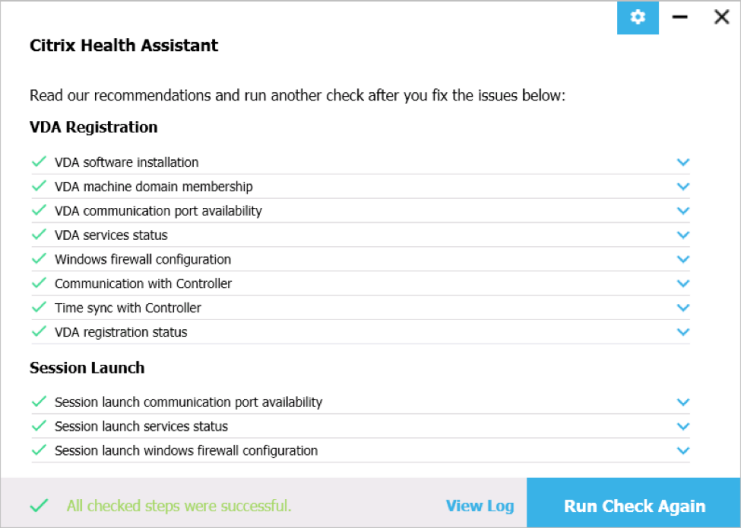Close the Citrix Health Assistant window

[722, 17]
